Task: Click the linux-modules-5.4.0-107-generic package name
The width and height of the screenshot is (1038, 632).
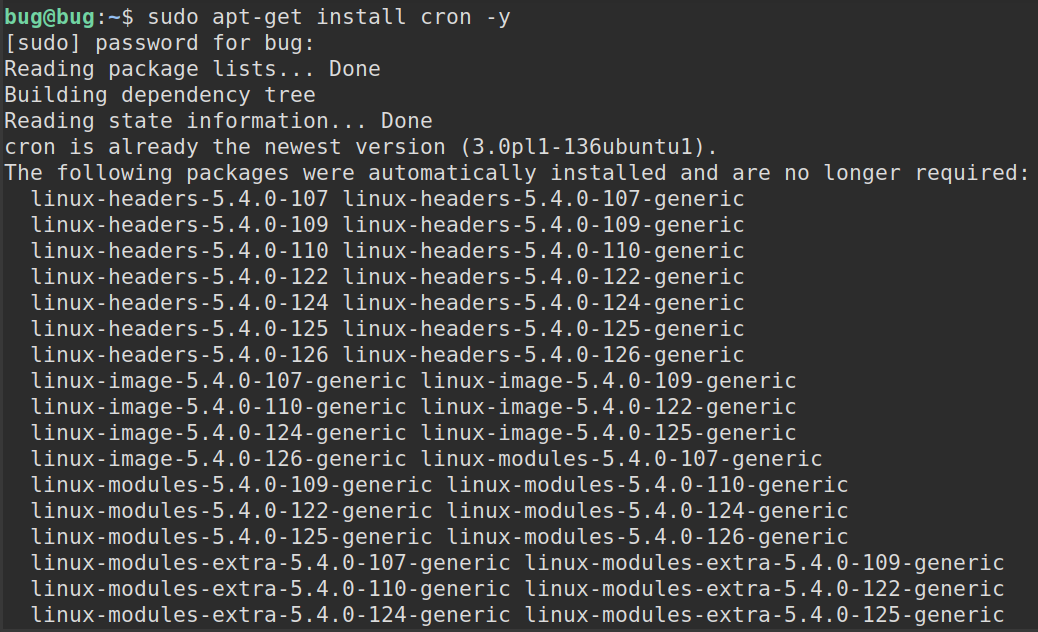Action: click(622, 459)
